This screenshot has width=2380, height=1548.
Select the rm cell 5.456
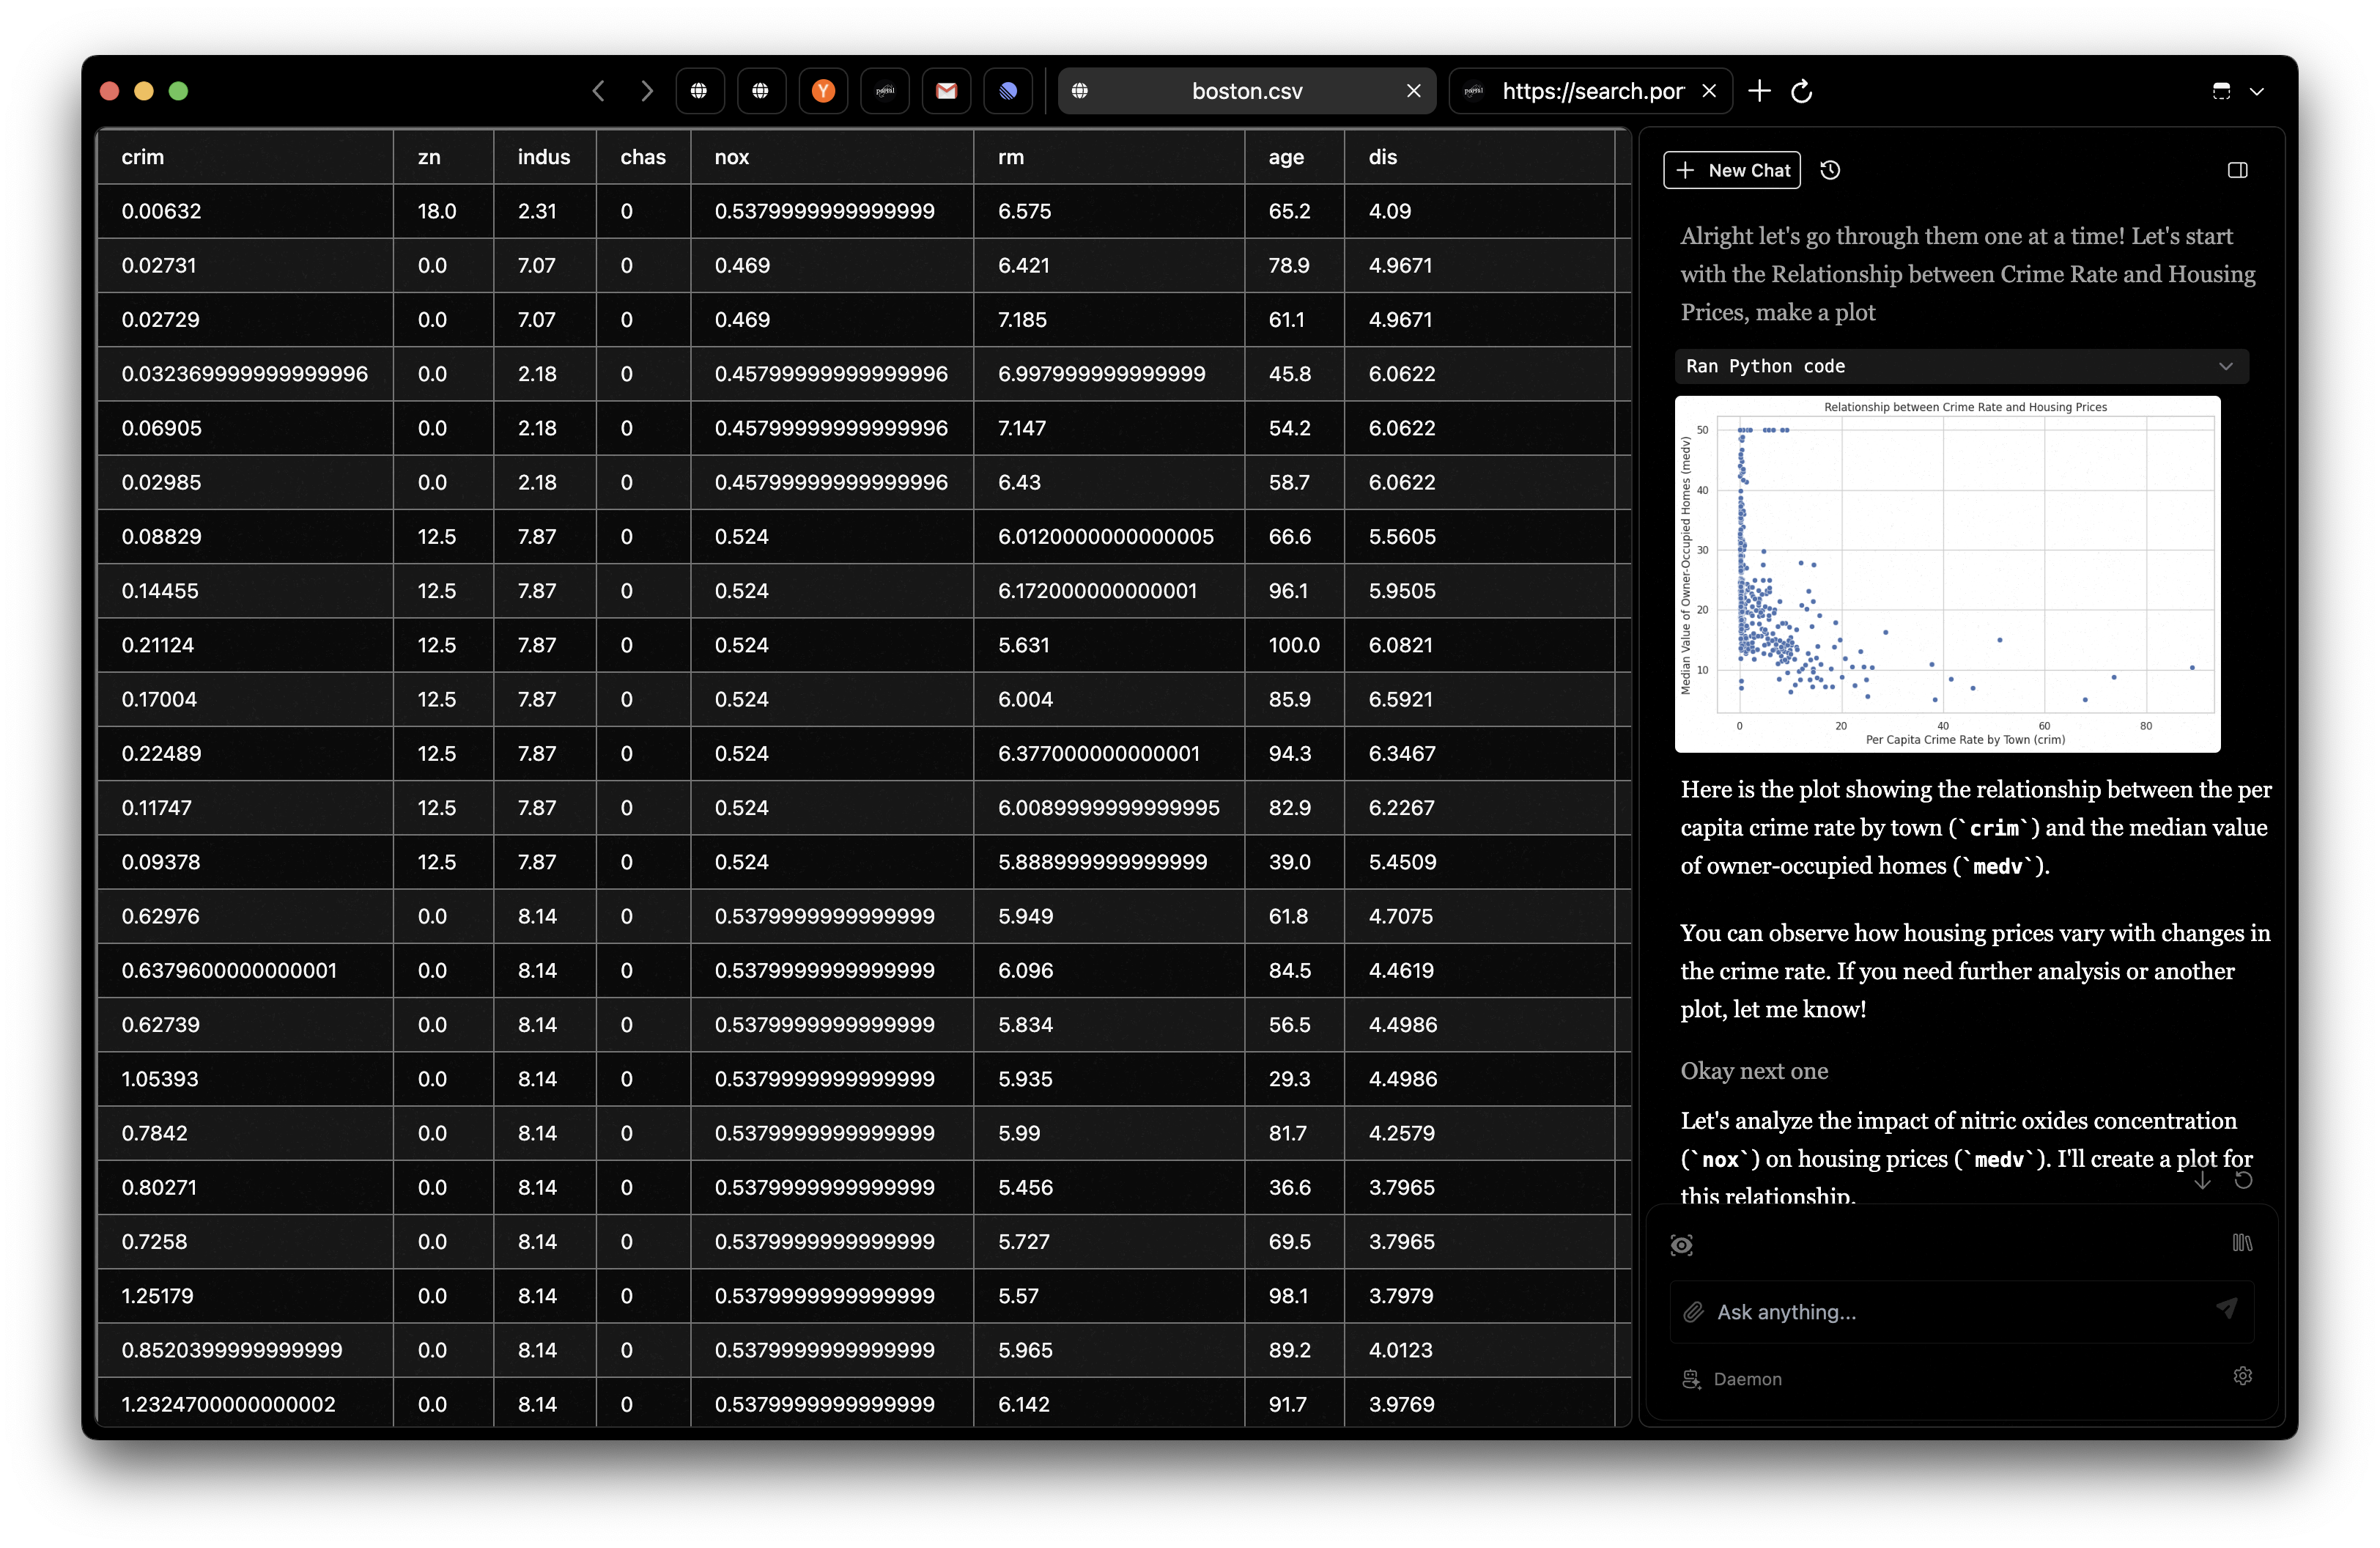click(1109, 1187)
